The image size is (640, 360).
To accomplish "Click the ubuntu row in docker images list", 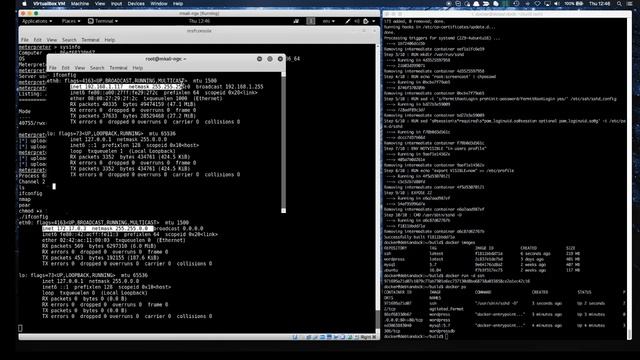I will tap(482, 270).
